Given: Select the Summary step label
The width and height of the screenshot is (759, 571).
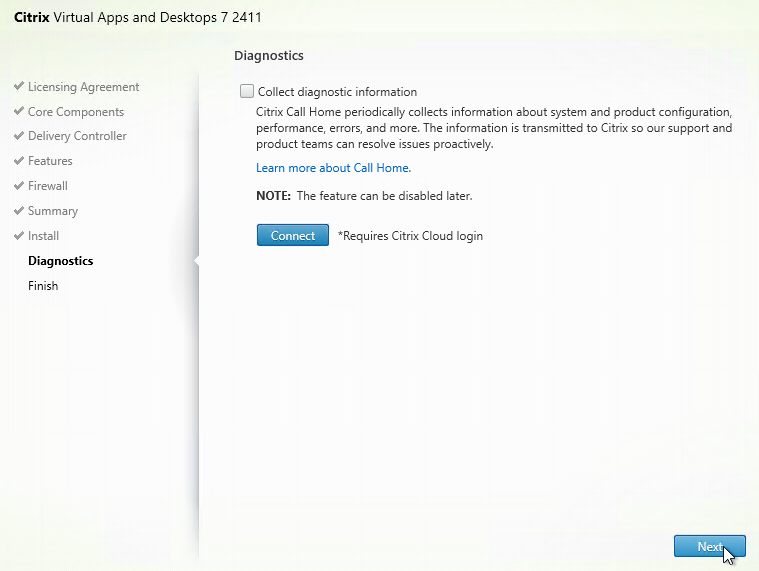Looking at the screenshot, I should click(x=53, y=211).
